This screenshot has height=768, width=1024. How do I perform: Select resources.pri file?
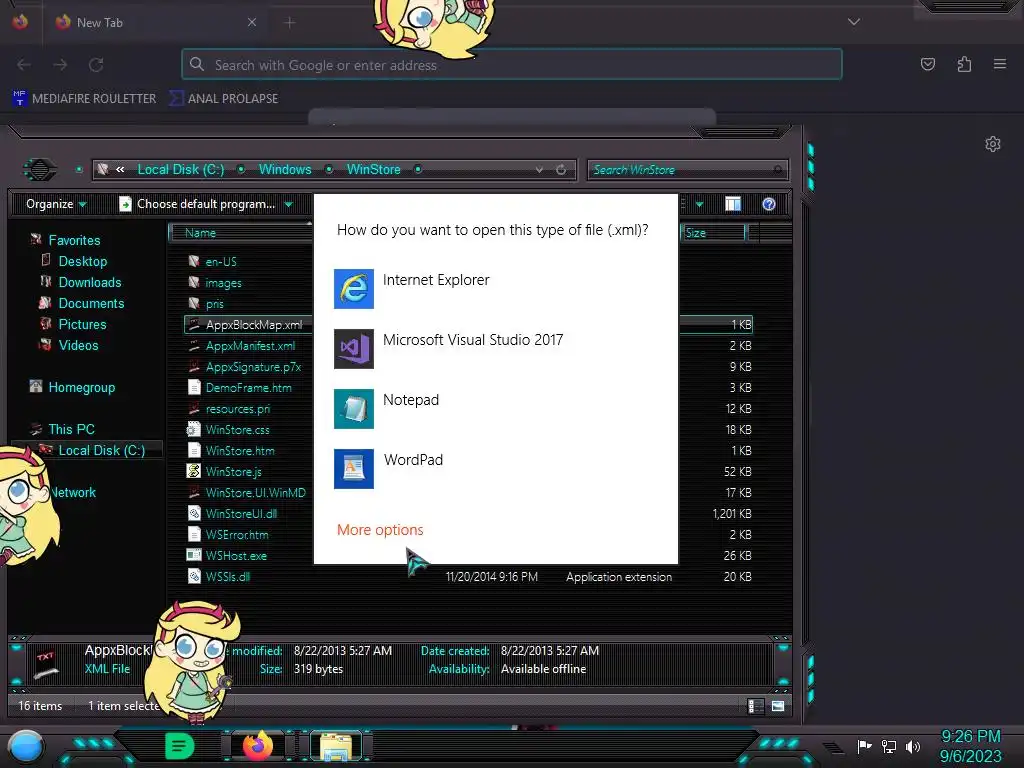point(238,409)
